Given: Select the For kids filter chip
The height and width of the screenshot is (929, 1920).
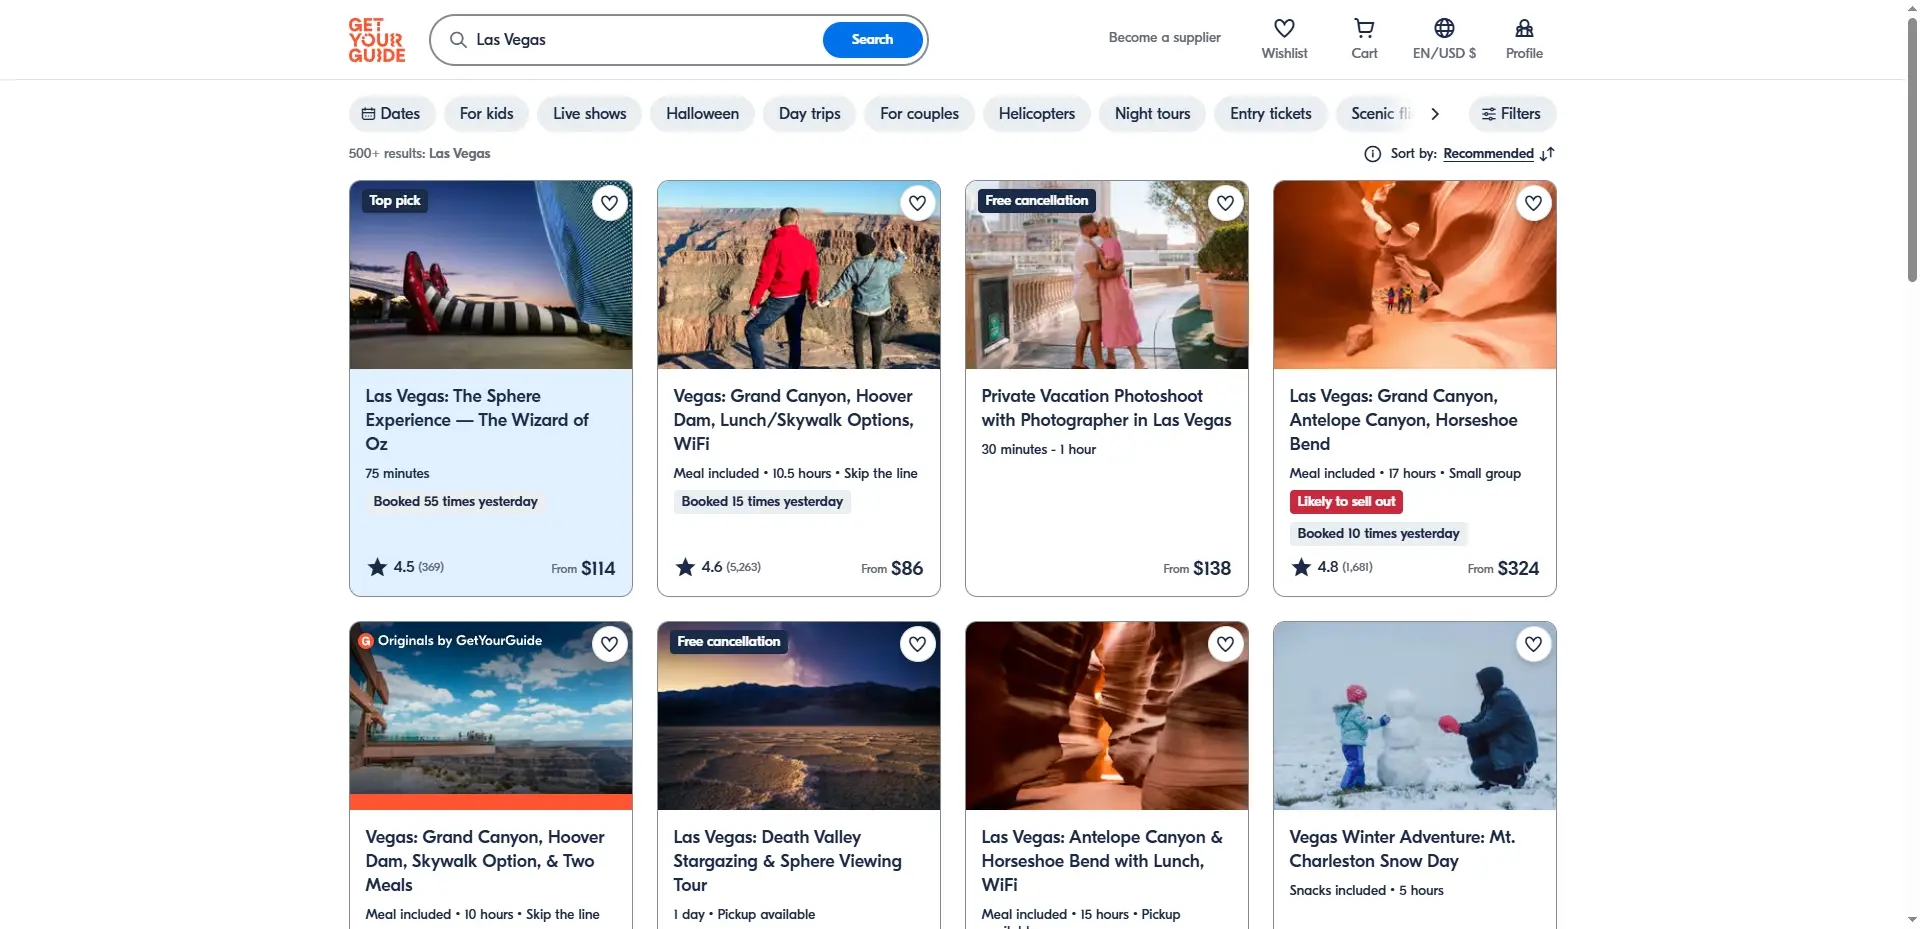Looking at the screenshot, I should [x=486, y=114].
